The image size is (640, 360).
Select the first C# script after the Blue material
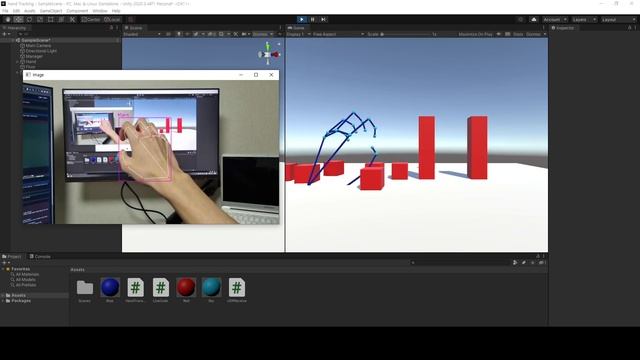pos(135,290)
